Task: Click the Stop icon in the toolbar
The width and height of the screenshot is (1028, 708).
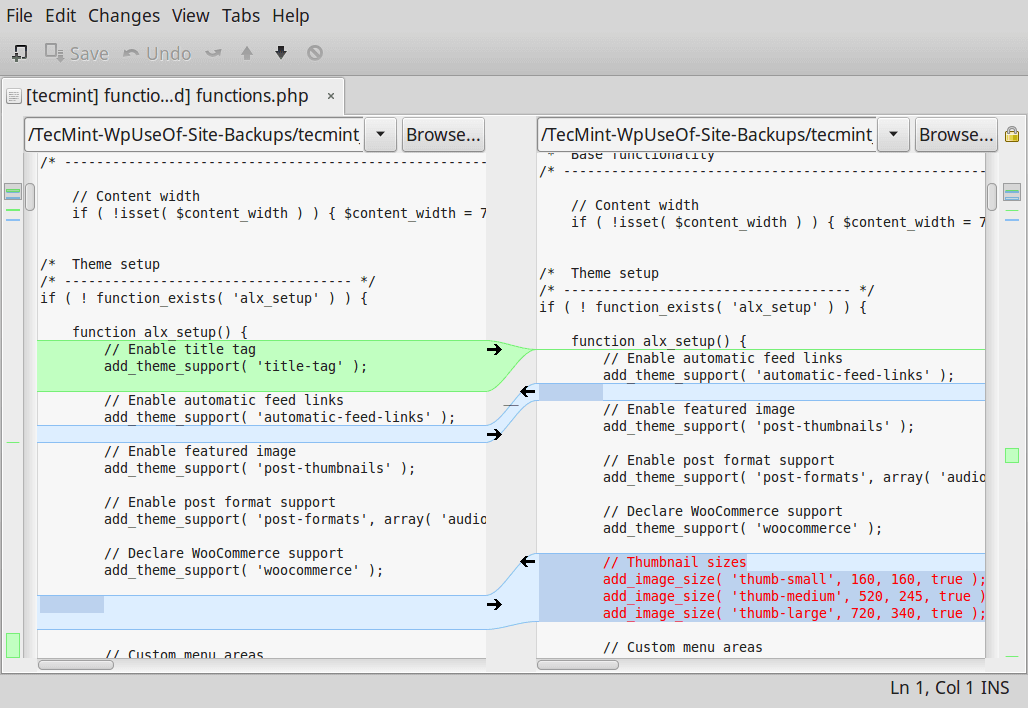Action: (x=315, y=54)
